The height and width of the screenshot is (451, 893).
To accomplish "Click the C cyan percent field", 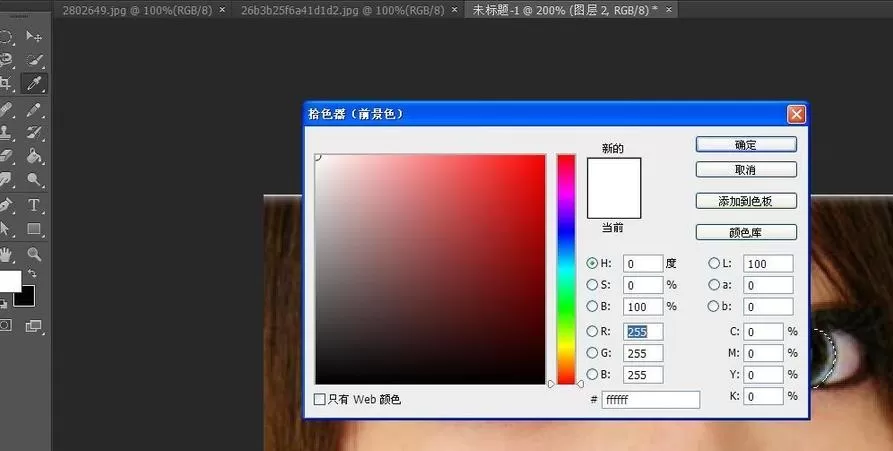I will (x=764, y=332).
